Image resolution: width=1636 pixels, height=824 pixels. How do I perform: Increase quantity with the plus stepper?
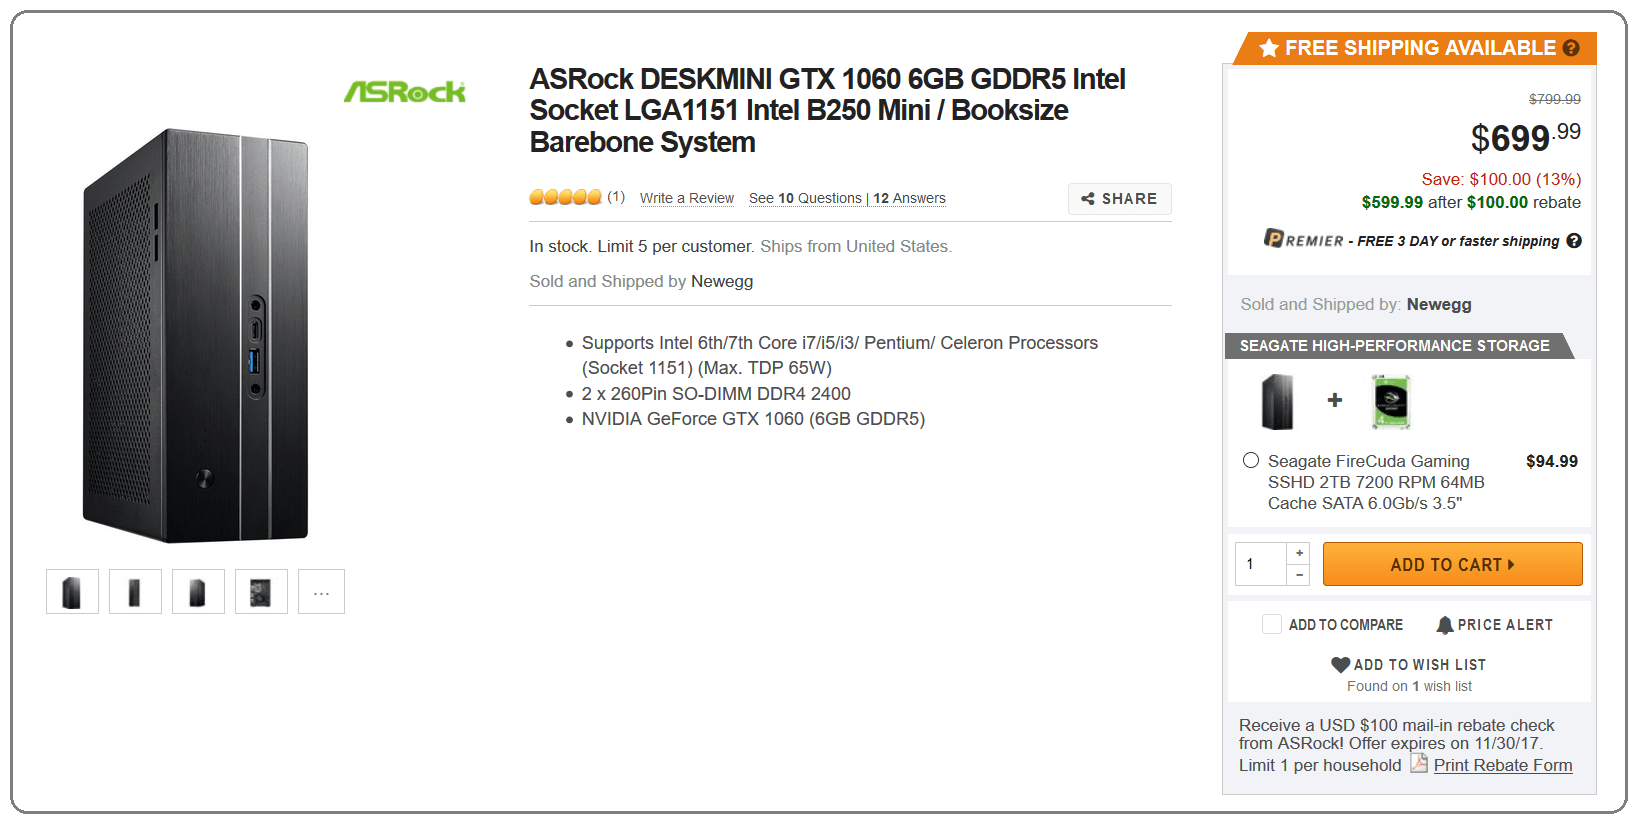pyautogui.click(x=1299, y=553)
